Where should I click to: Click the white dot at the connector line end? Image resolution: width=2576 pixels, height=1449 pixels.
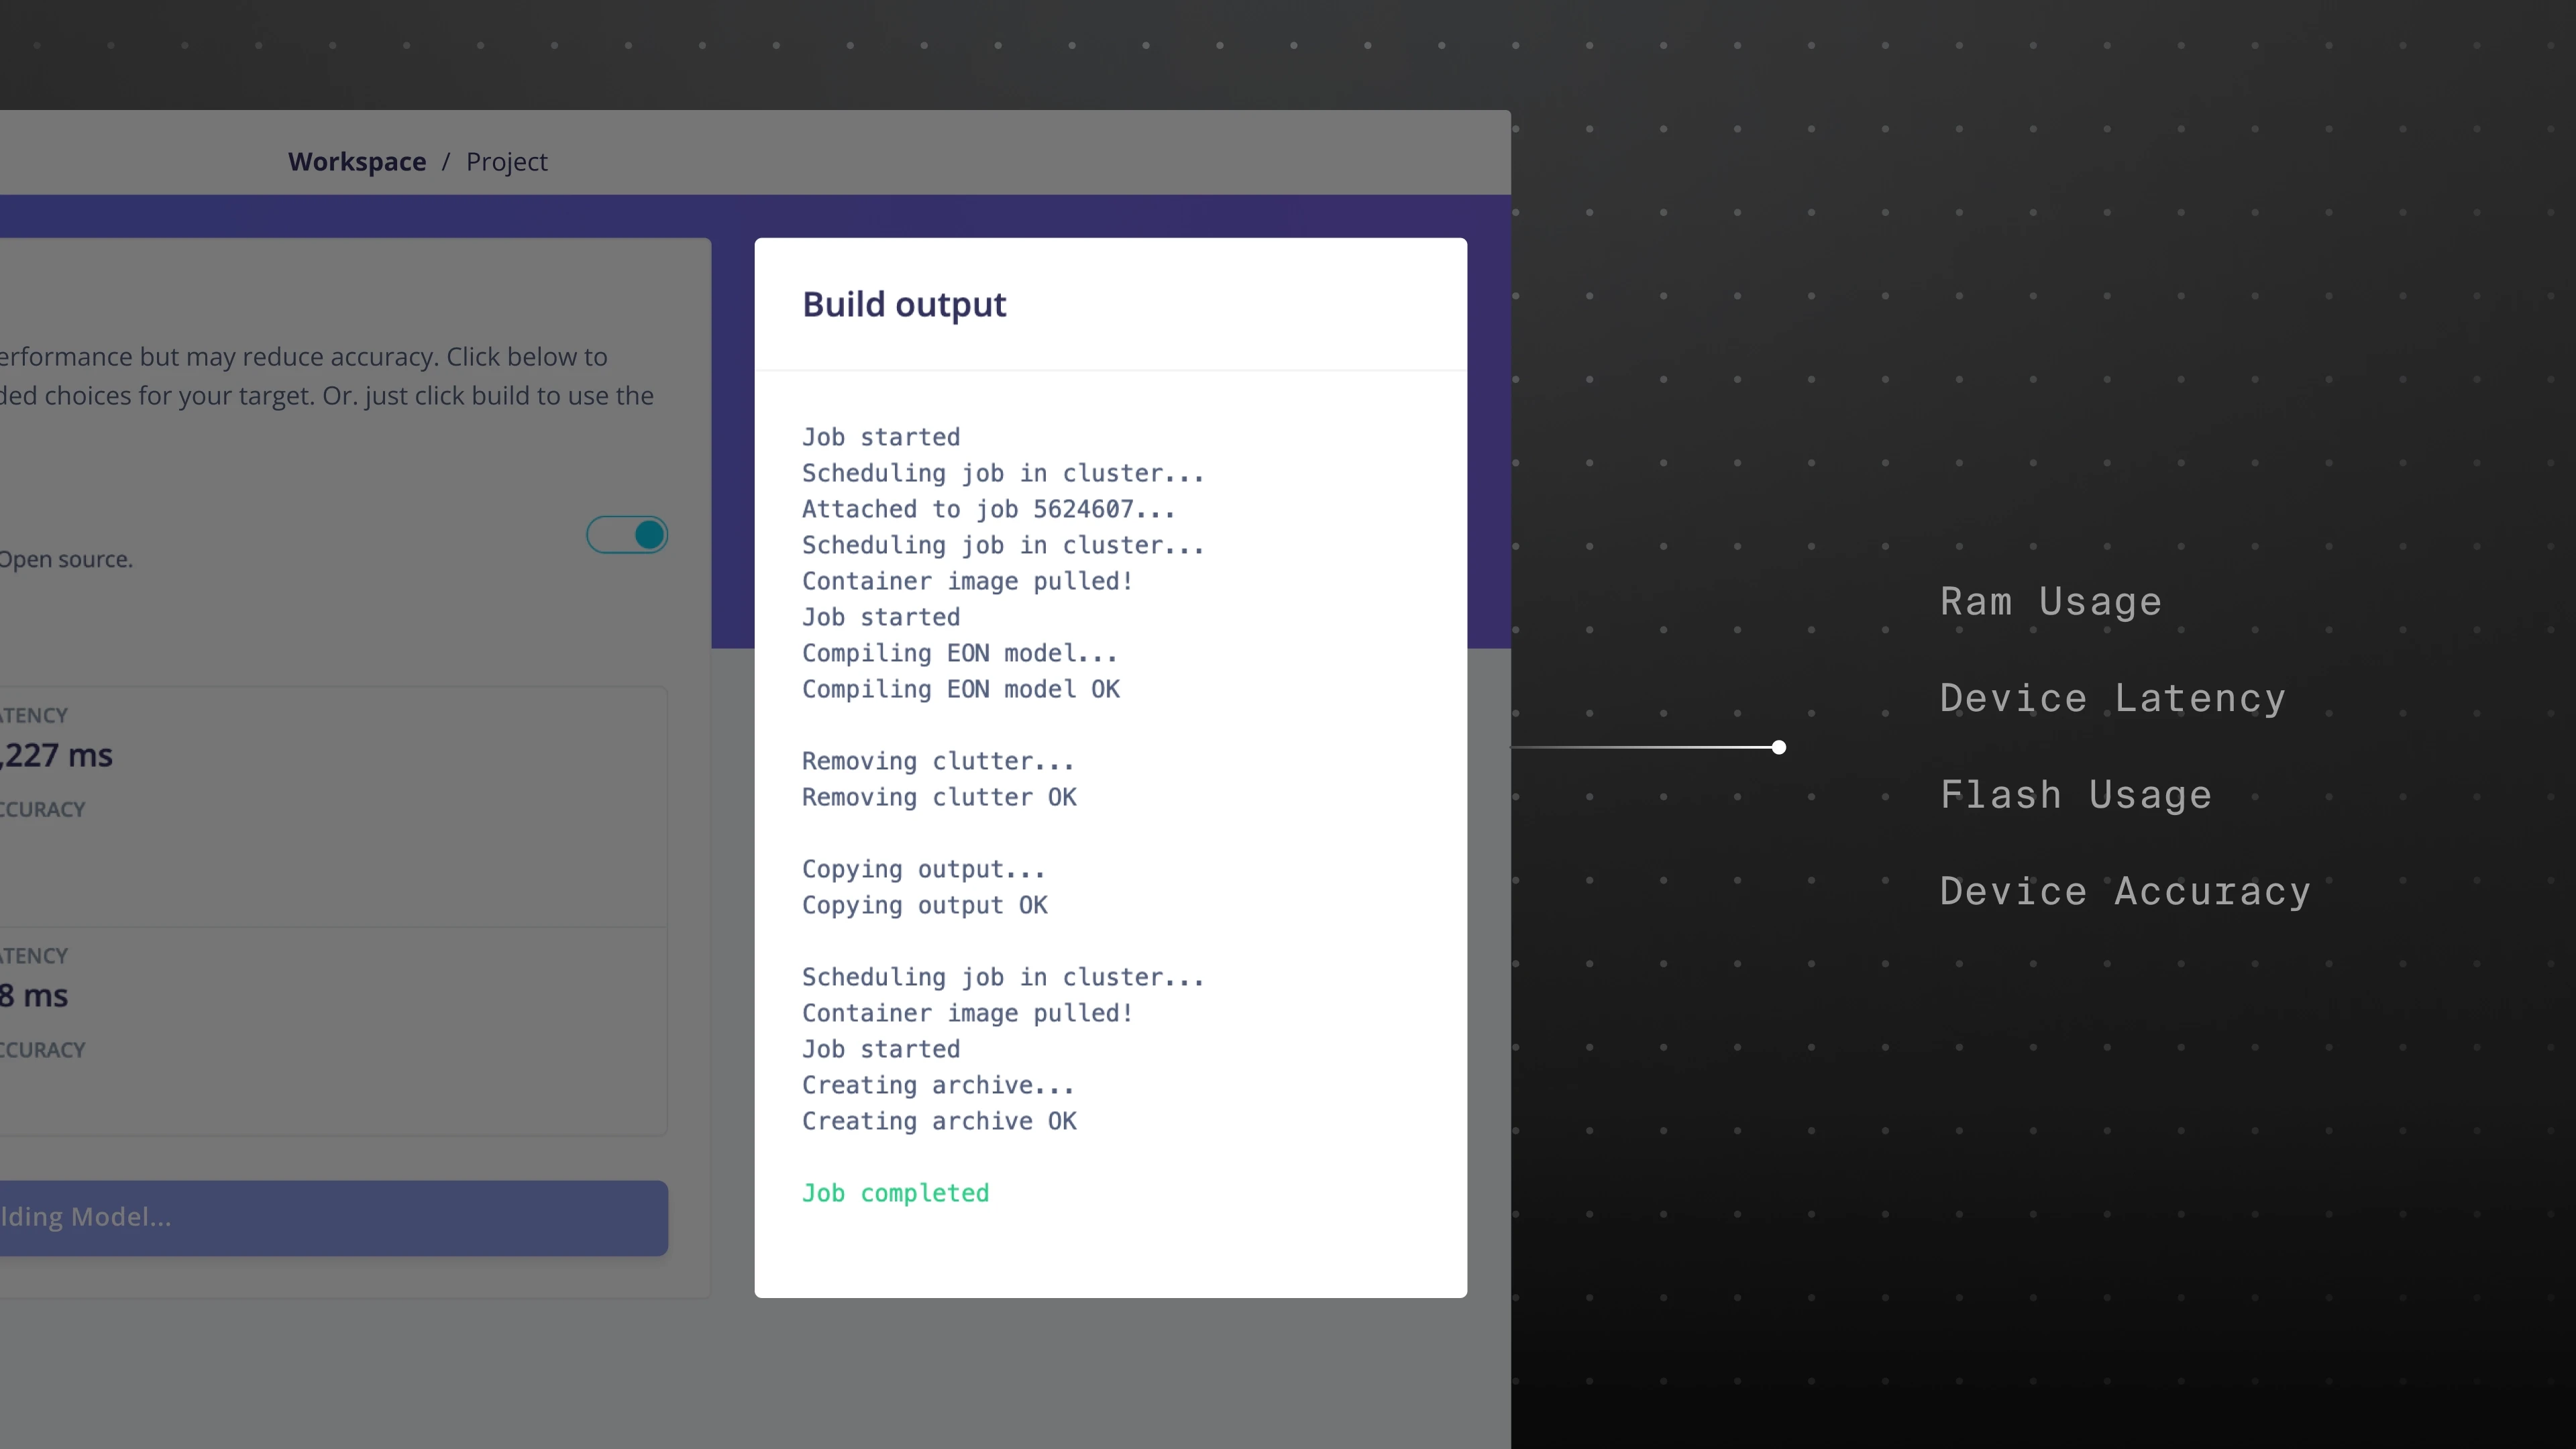1778,747
